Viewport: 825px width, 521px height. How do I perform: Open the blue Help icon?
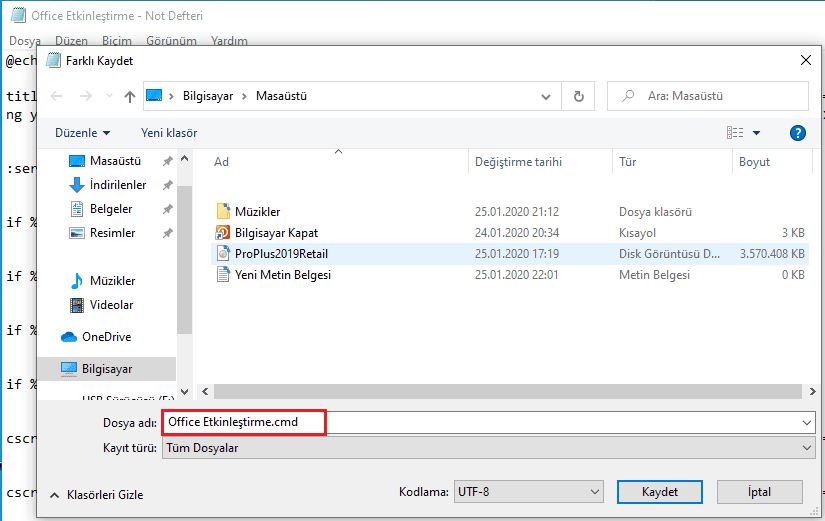[x=798, y=133]
